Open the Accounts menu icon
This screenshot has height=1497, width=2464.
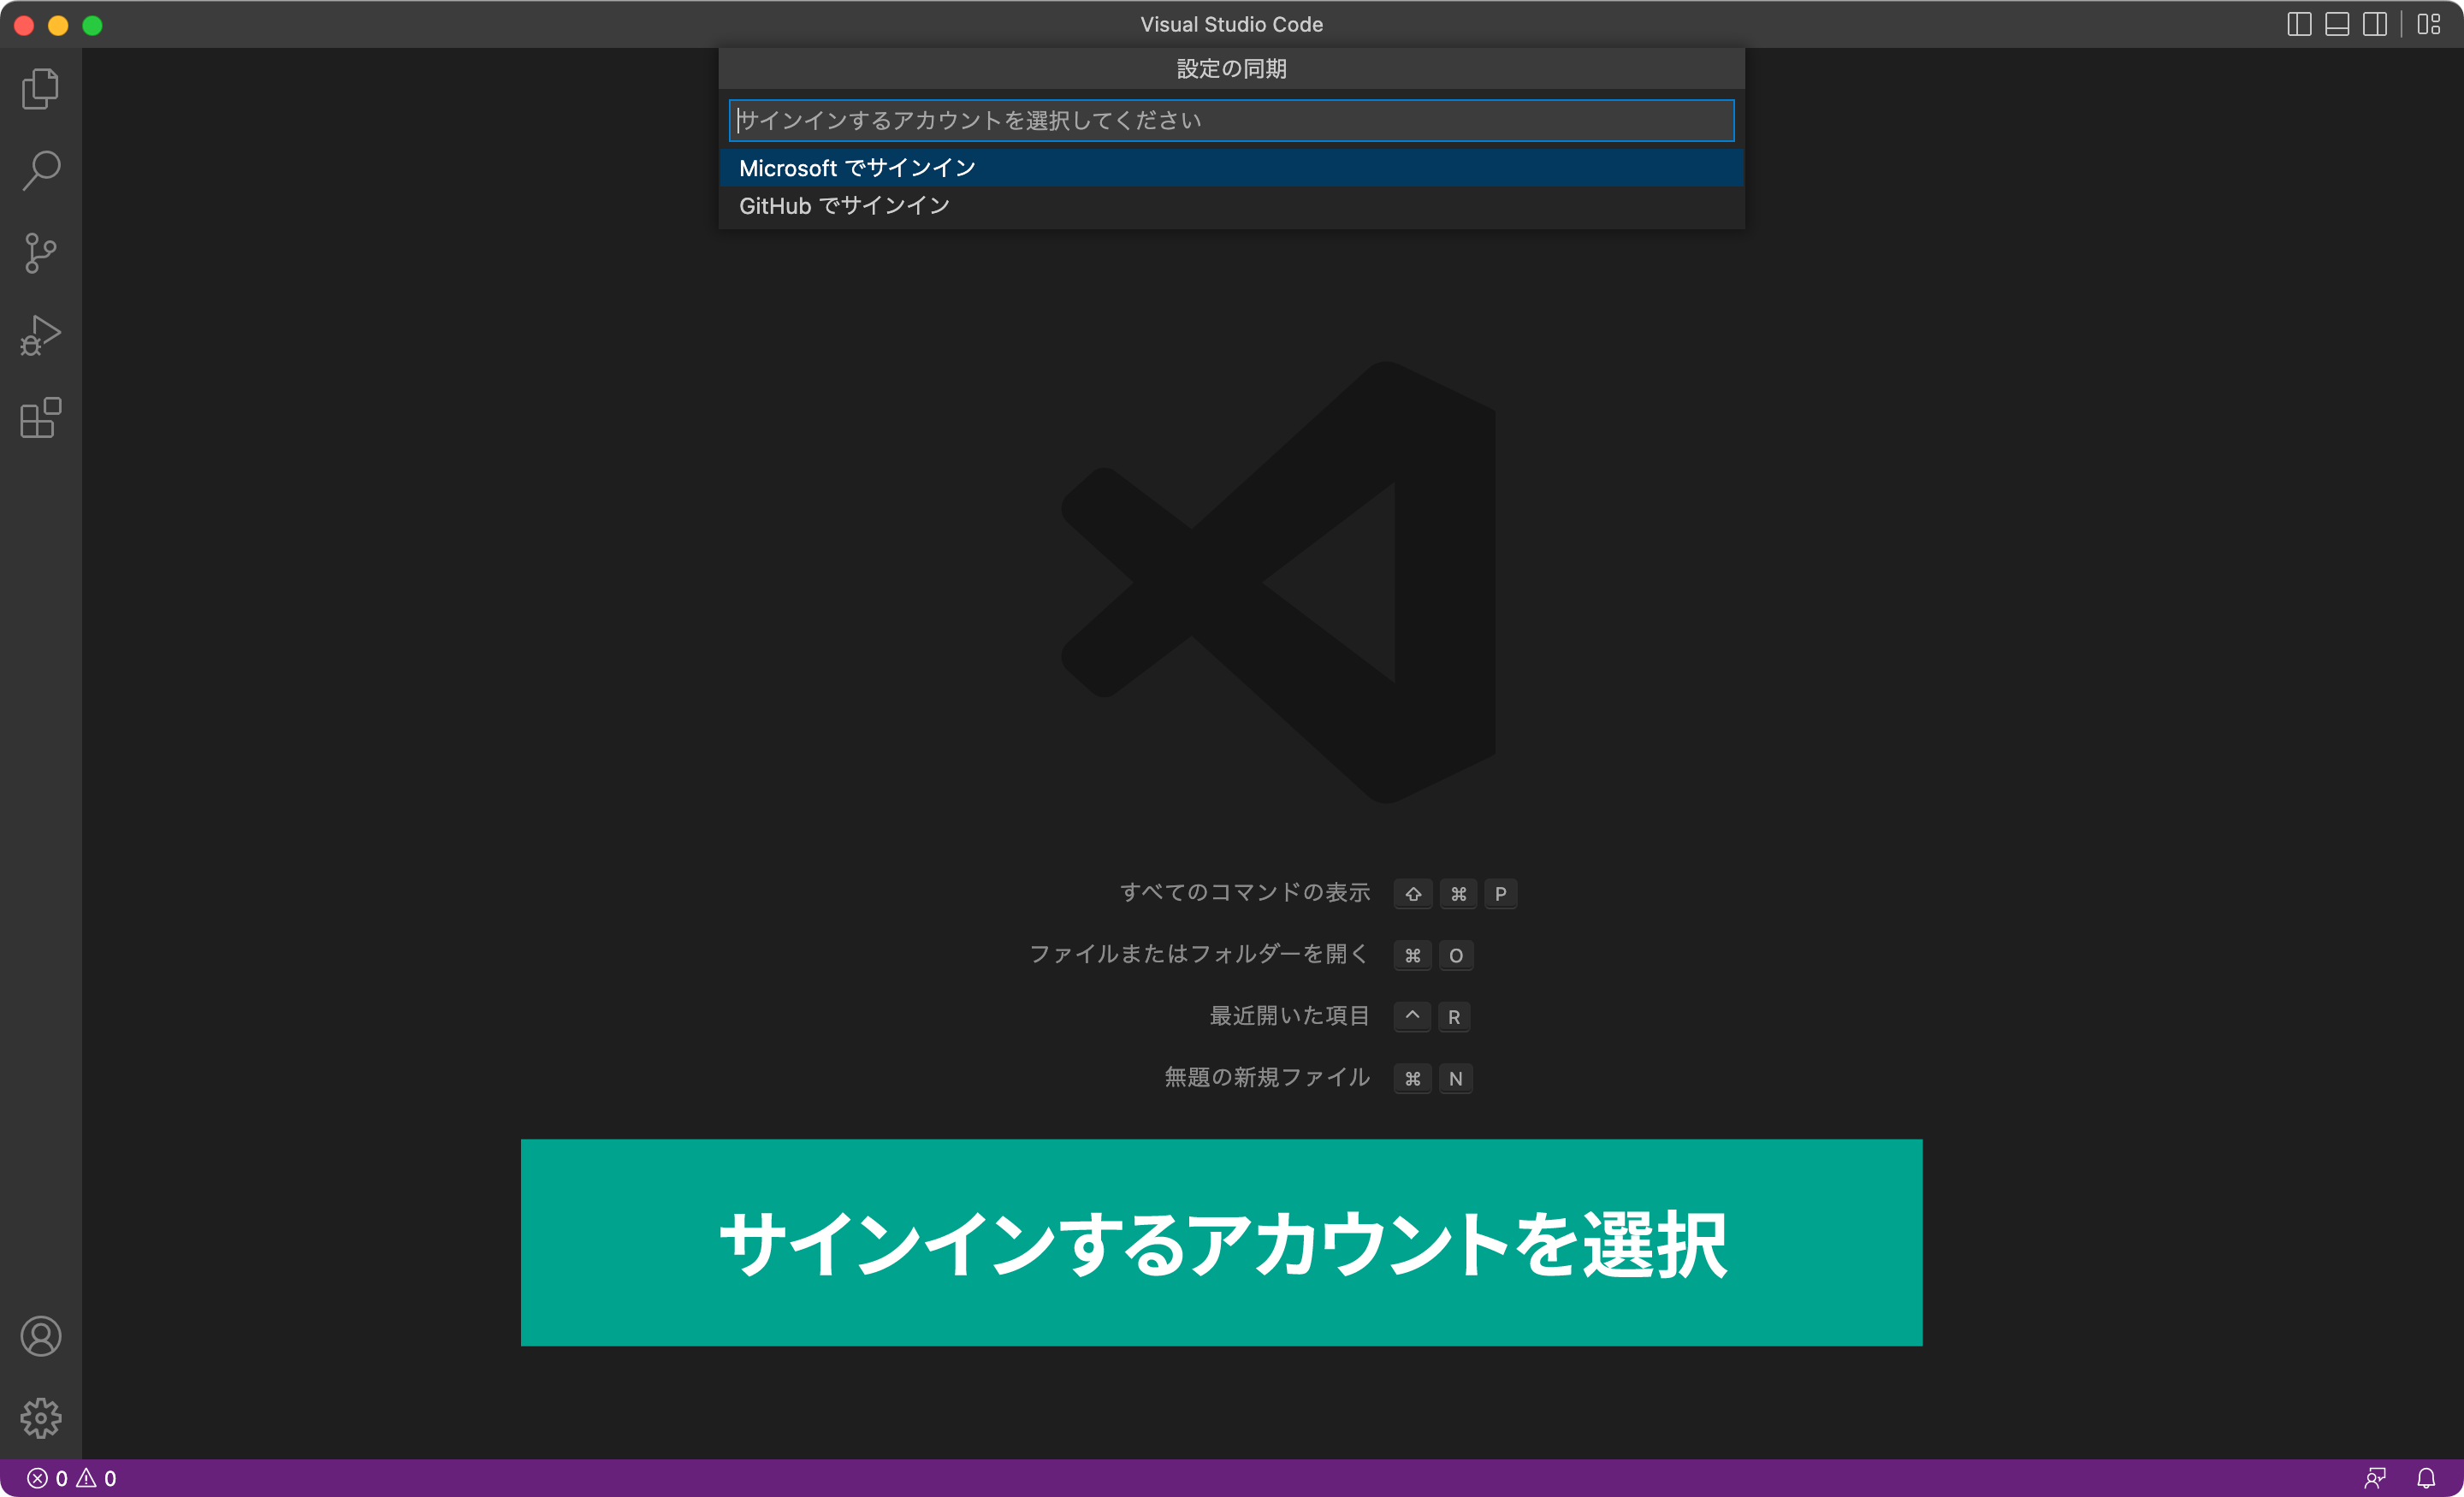(x=40, y=1336)
